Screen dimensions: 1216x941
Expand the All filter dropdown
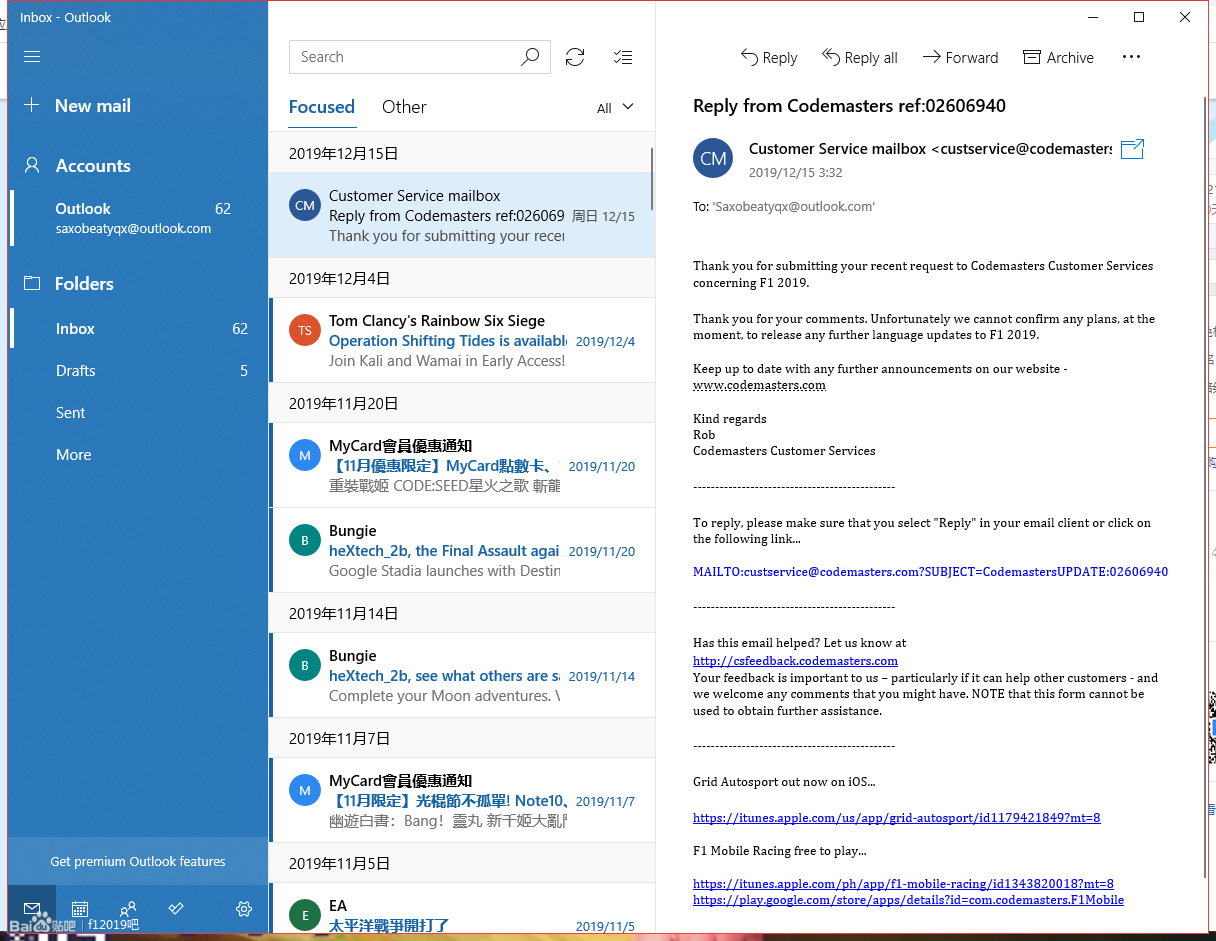pos(615,107)
